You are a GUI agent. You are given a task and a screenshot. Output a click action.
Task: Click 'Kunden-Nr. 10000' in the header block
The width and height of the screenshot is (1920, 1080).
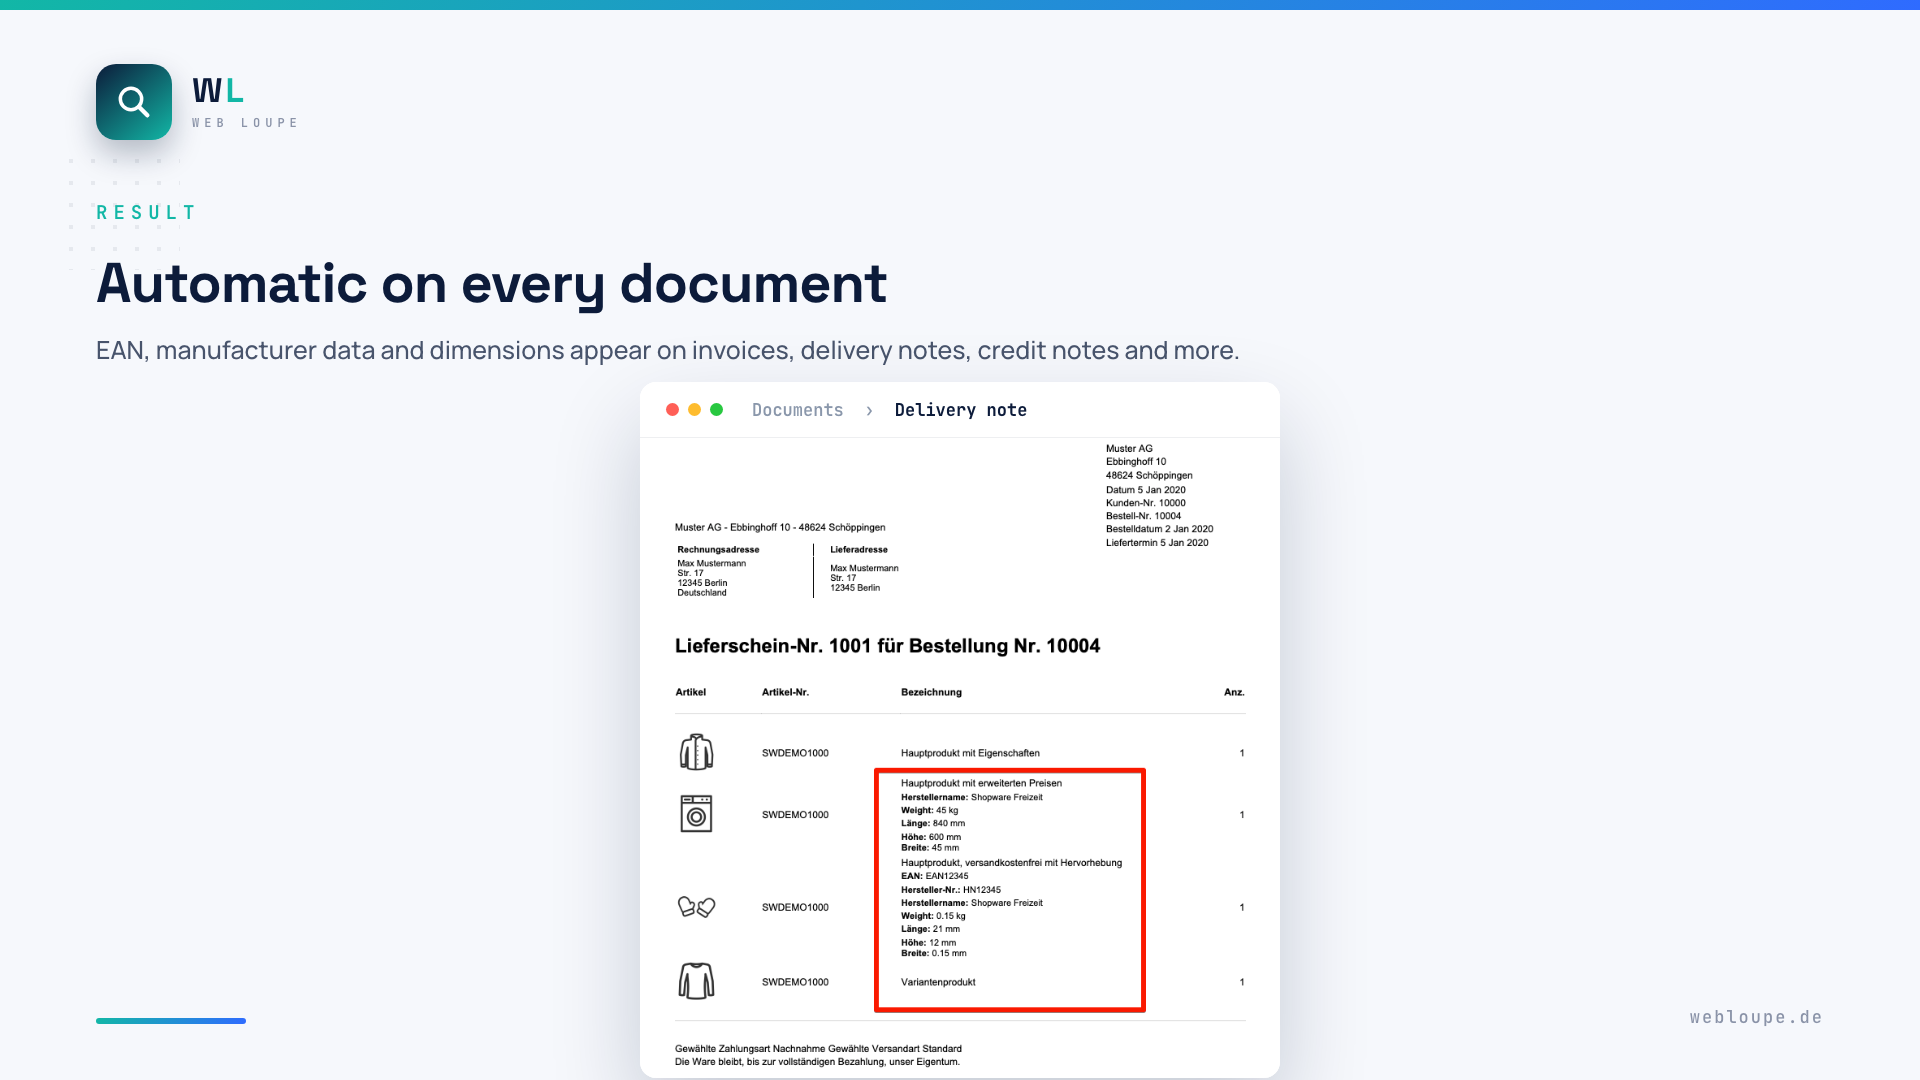click(1146, 503)
